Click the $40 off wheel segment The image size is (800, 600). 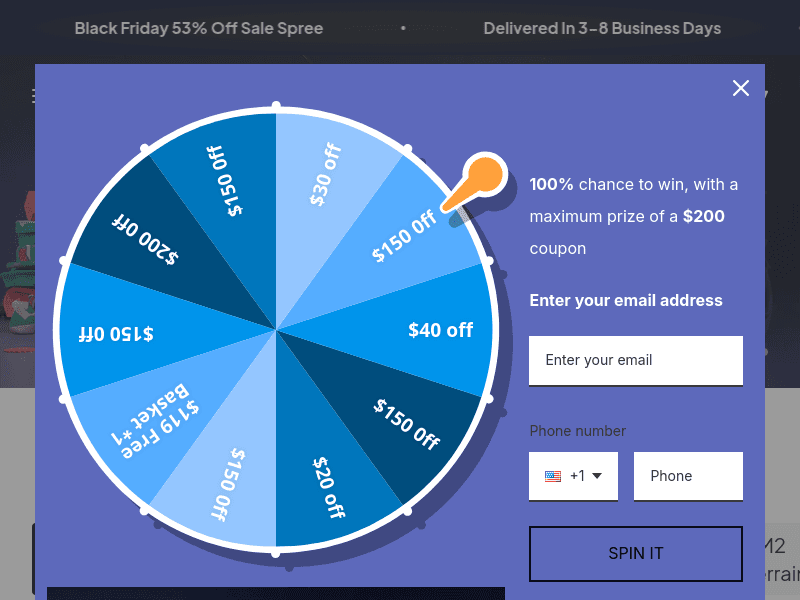(x=440, y=330)
